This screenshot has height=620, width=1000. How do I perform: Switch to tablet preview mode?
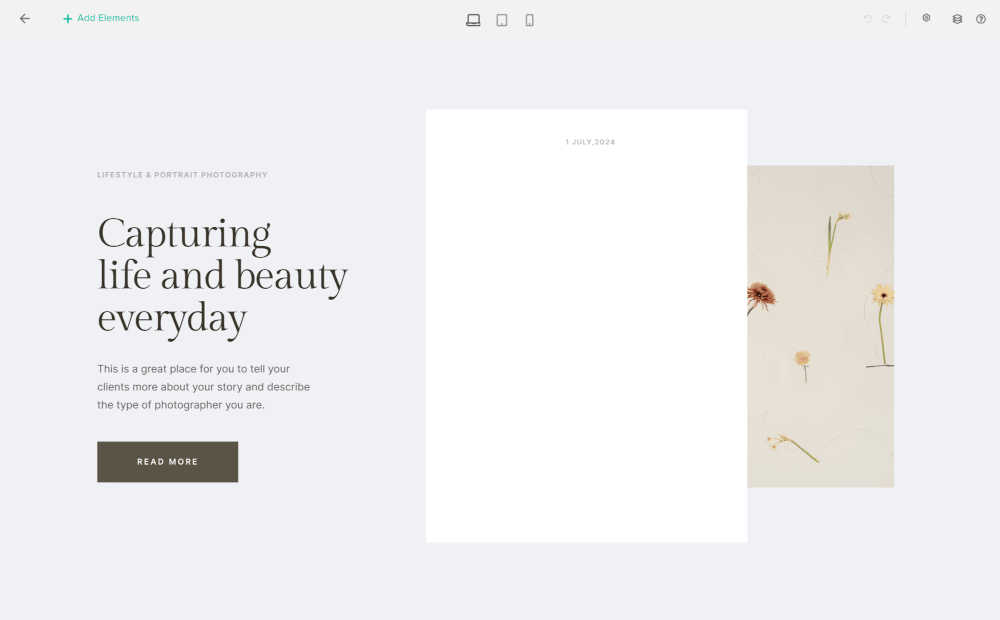tap(502, 20)
